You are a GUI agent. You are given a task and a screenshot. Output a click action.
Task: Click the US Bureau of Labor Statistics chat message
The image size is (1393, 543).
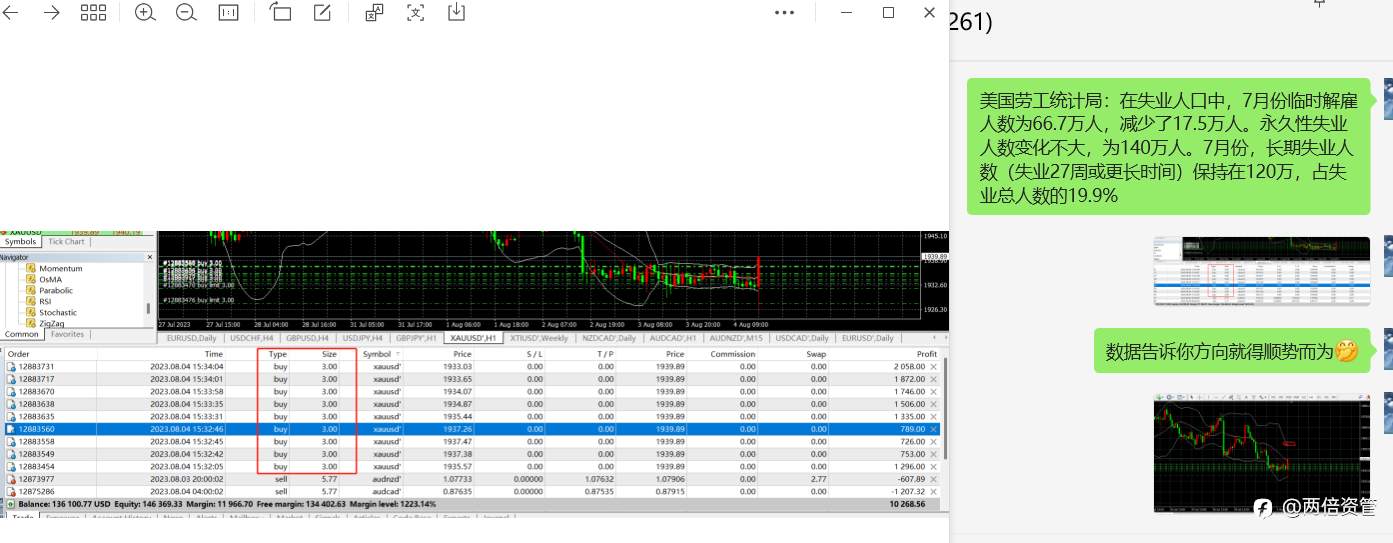pyautogui.click(x=1166, y=148)
